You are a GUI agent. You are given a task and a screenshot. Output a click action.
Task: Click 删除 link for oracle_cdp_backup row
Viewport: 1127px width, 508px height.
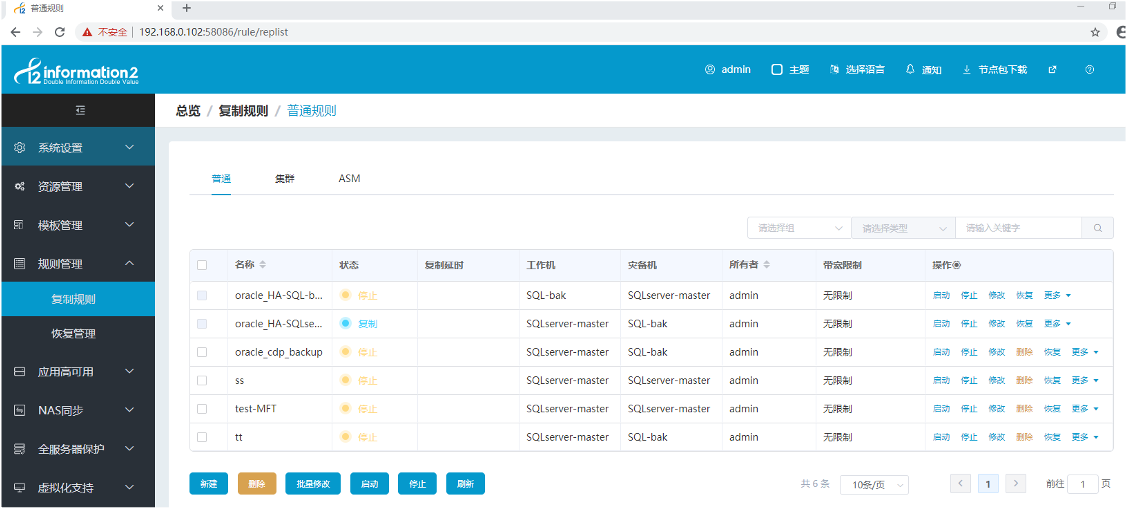coord(1024,352)
